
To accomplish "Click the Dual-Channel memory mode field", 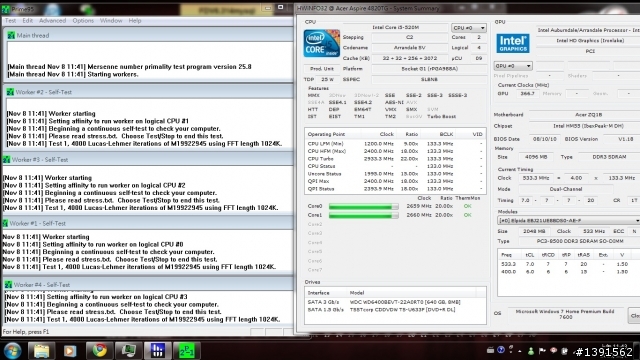I will [566, 189].
